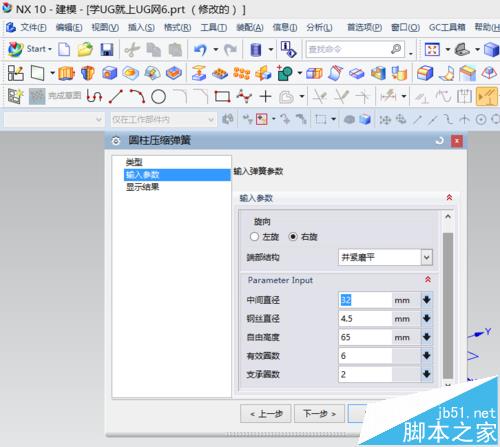The image size is (500, 447).
Task: Collapse the Parameter Input section
Action: click(x=428, y=280)
